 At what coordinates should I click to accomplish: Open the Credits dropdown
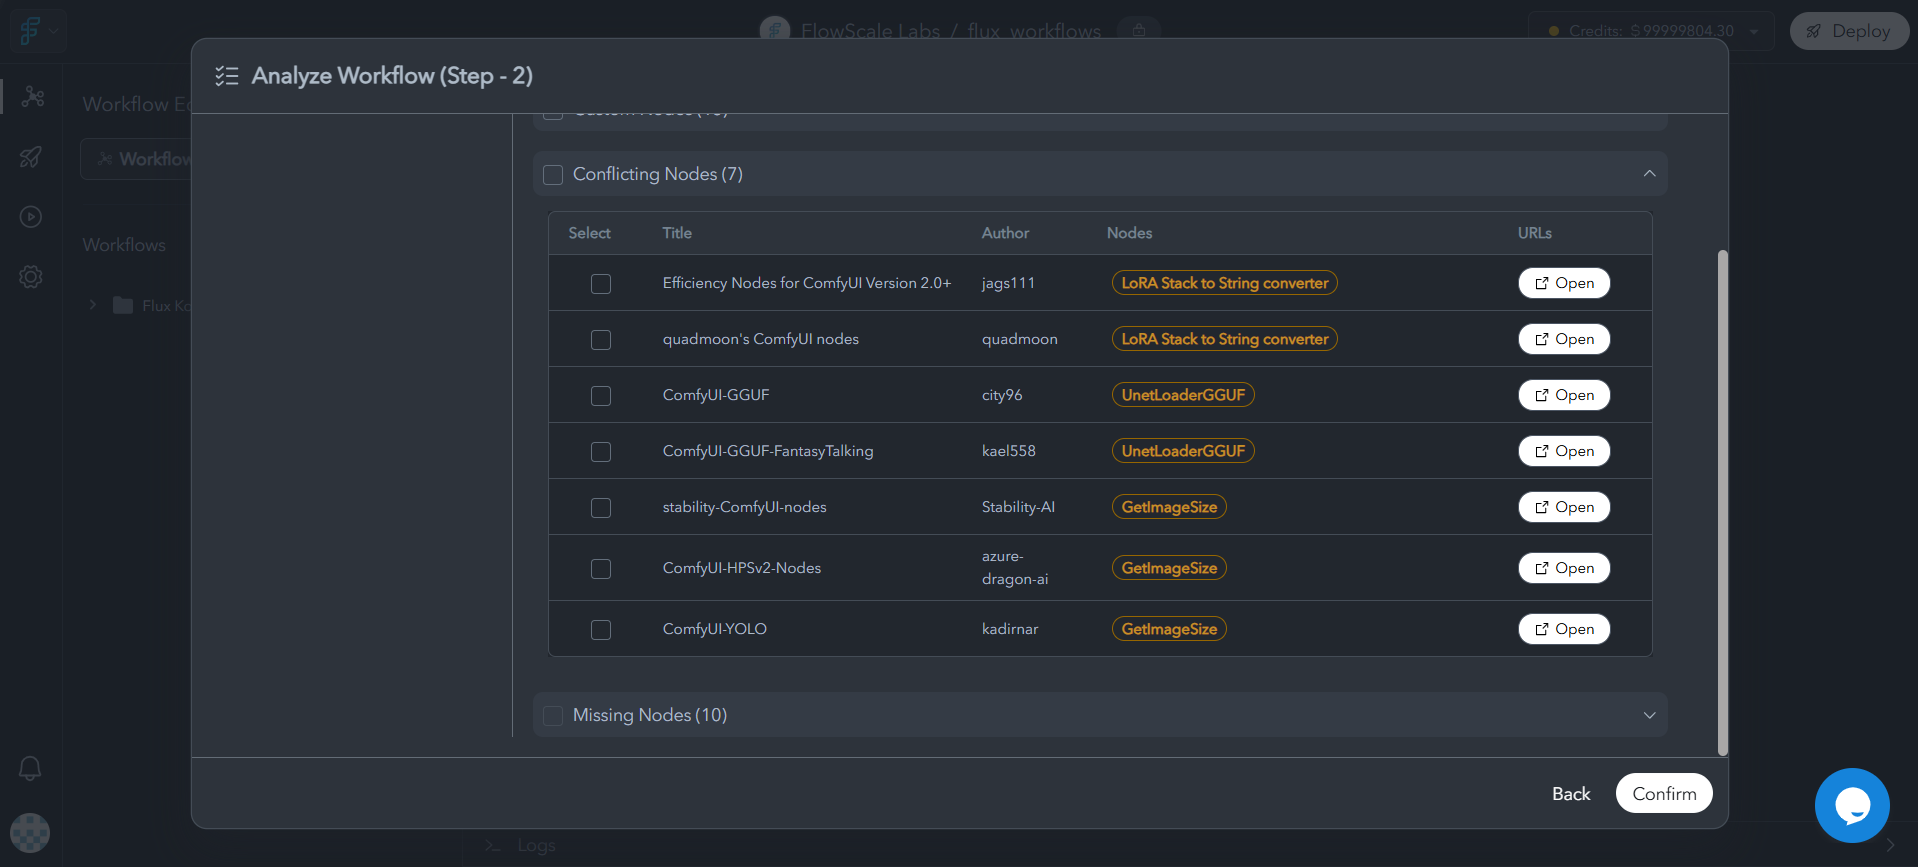tap(1651, 31)
